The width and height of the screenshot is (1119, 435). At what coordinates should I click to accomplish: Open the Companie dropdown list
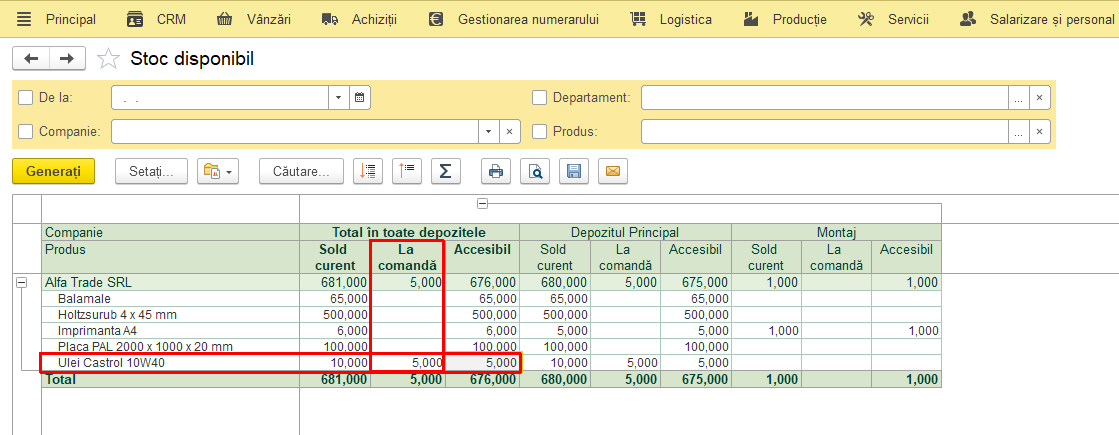[488, 131]
